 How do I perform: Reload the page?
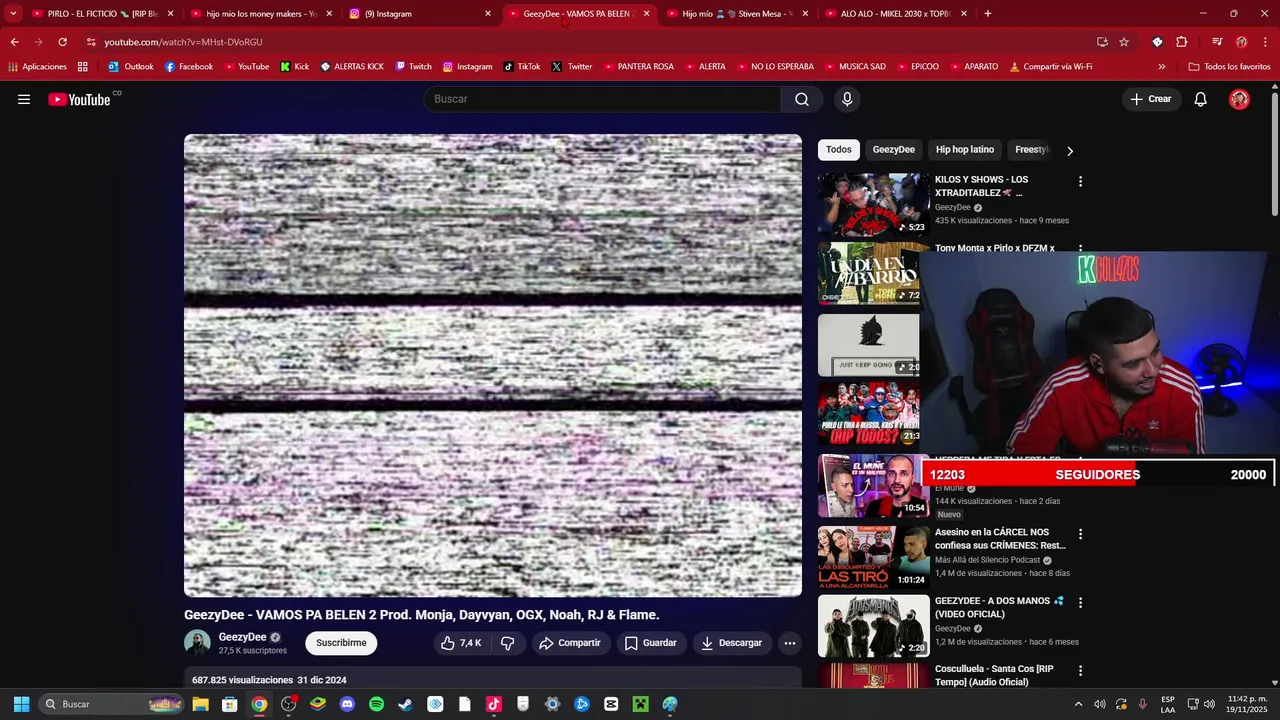tap(62, 42)
